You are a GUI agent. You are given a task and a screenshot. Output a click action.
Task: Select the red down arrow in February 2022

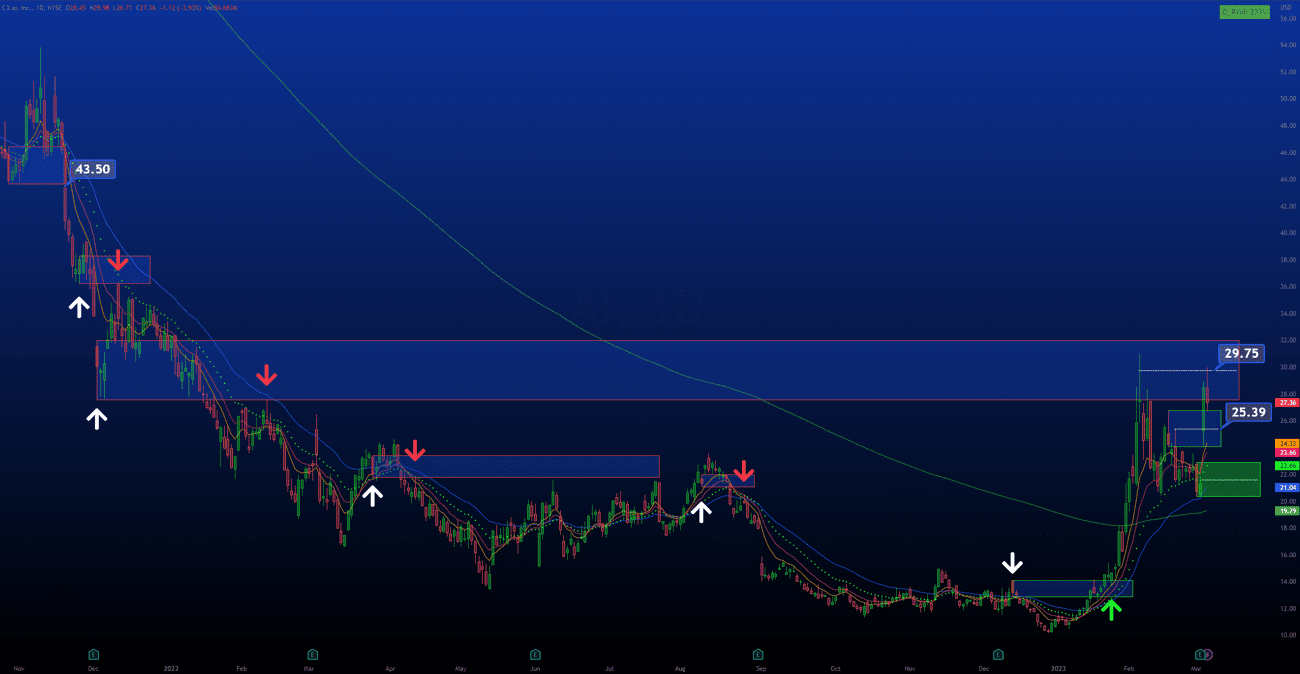266,375
